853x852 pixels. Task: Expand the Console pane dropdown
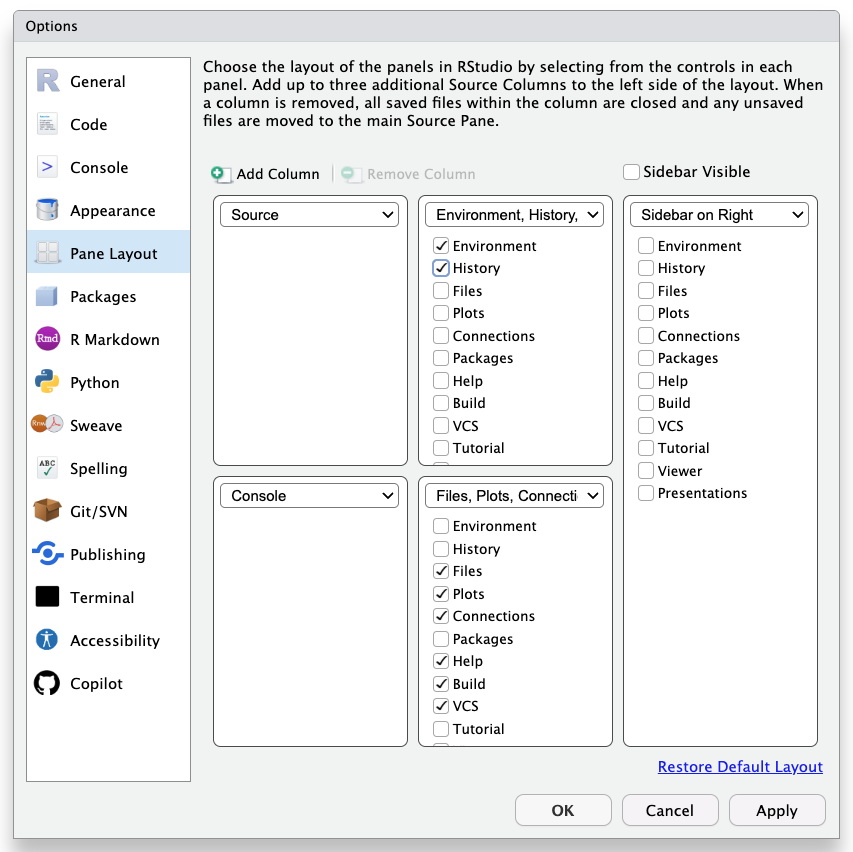point(309,496)
